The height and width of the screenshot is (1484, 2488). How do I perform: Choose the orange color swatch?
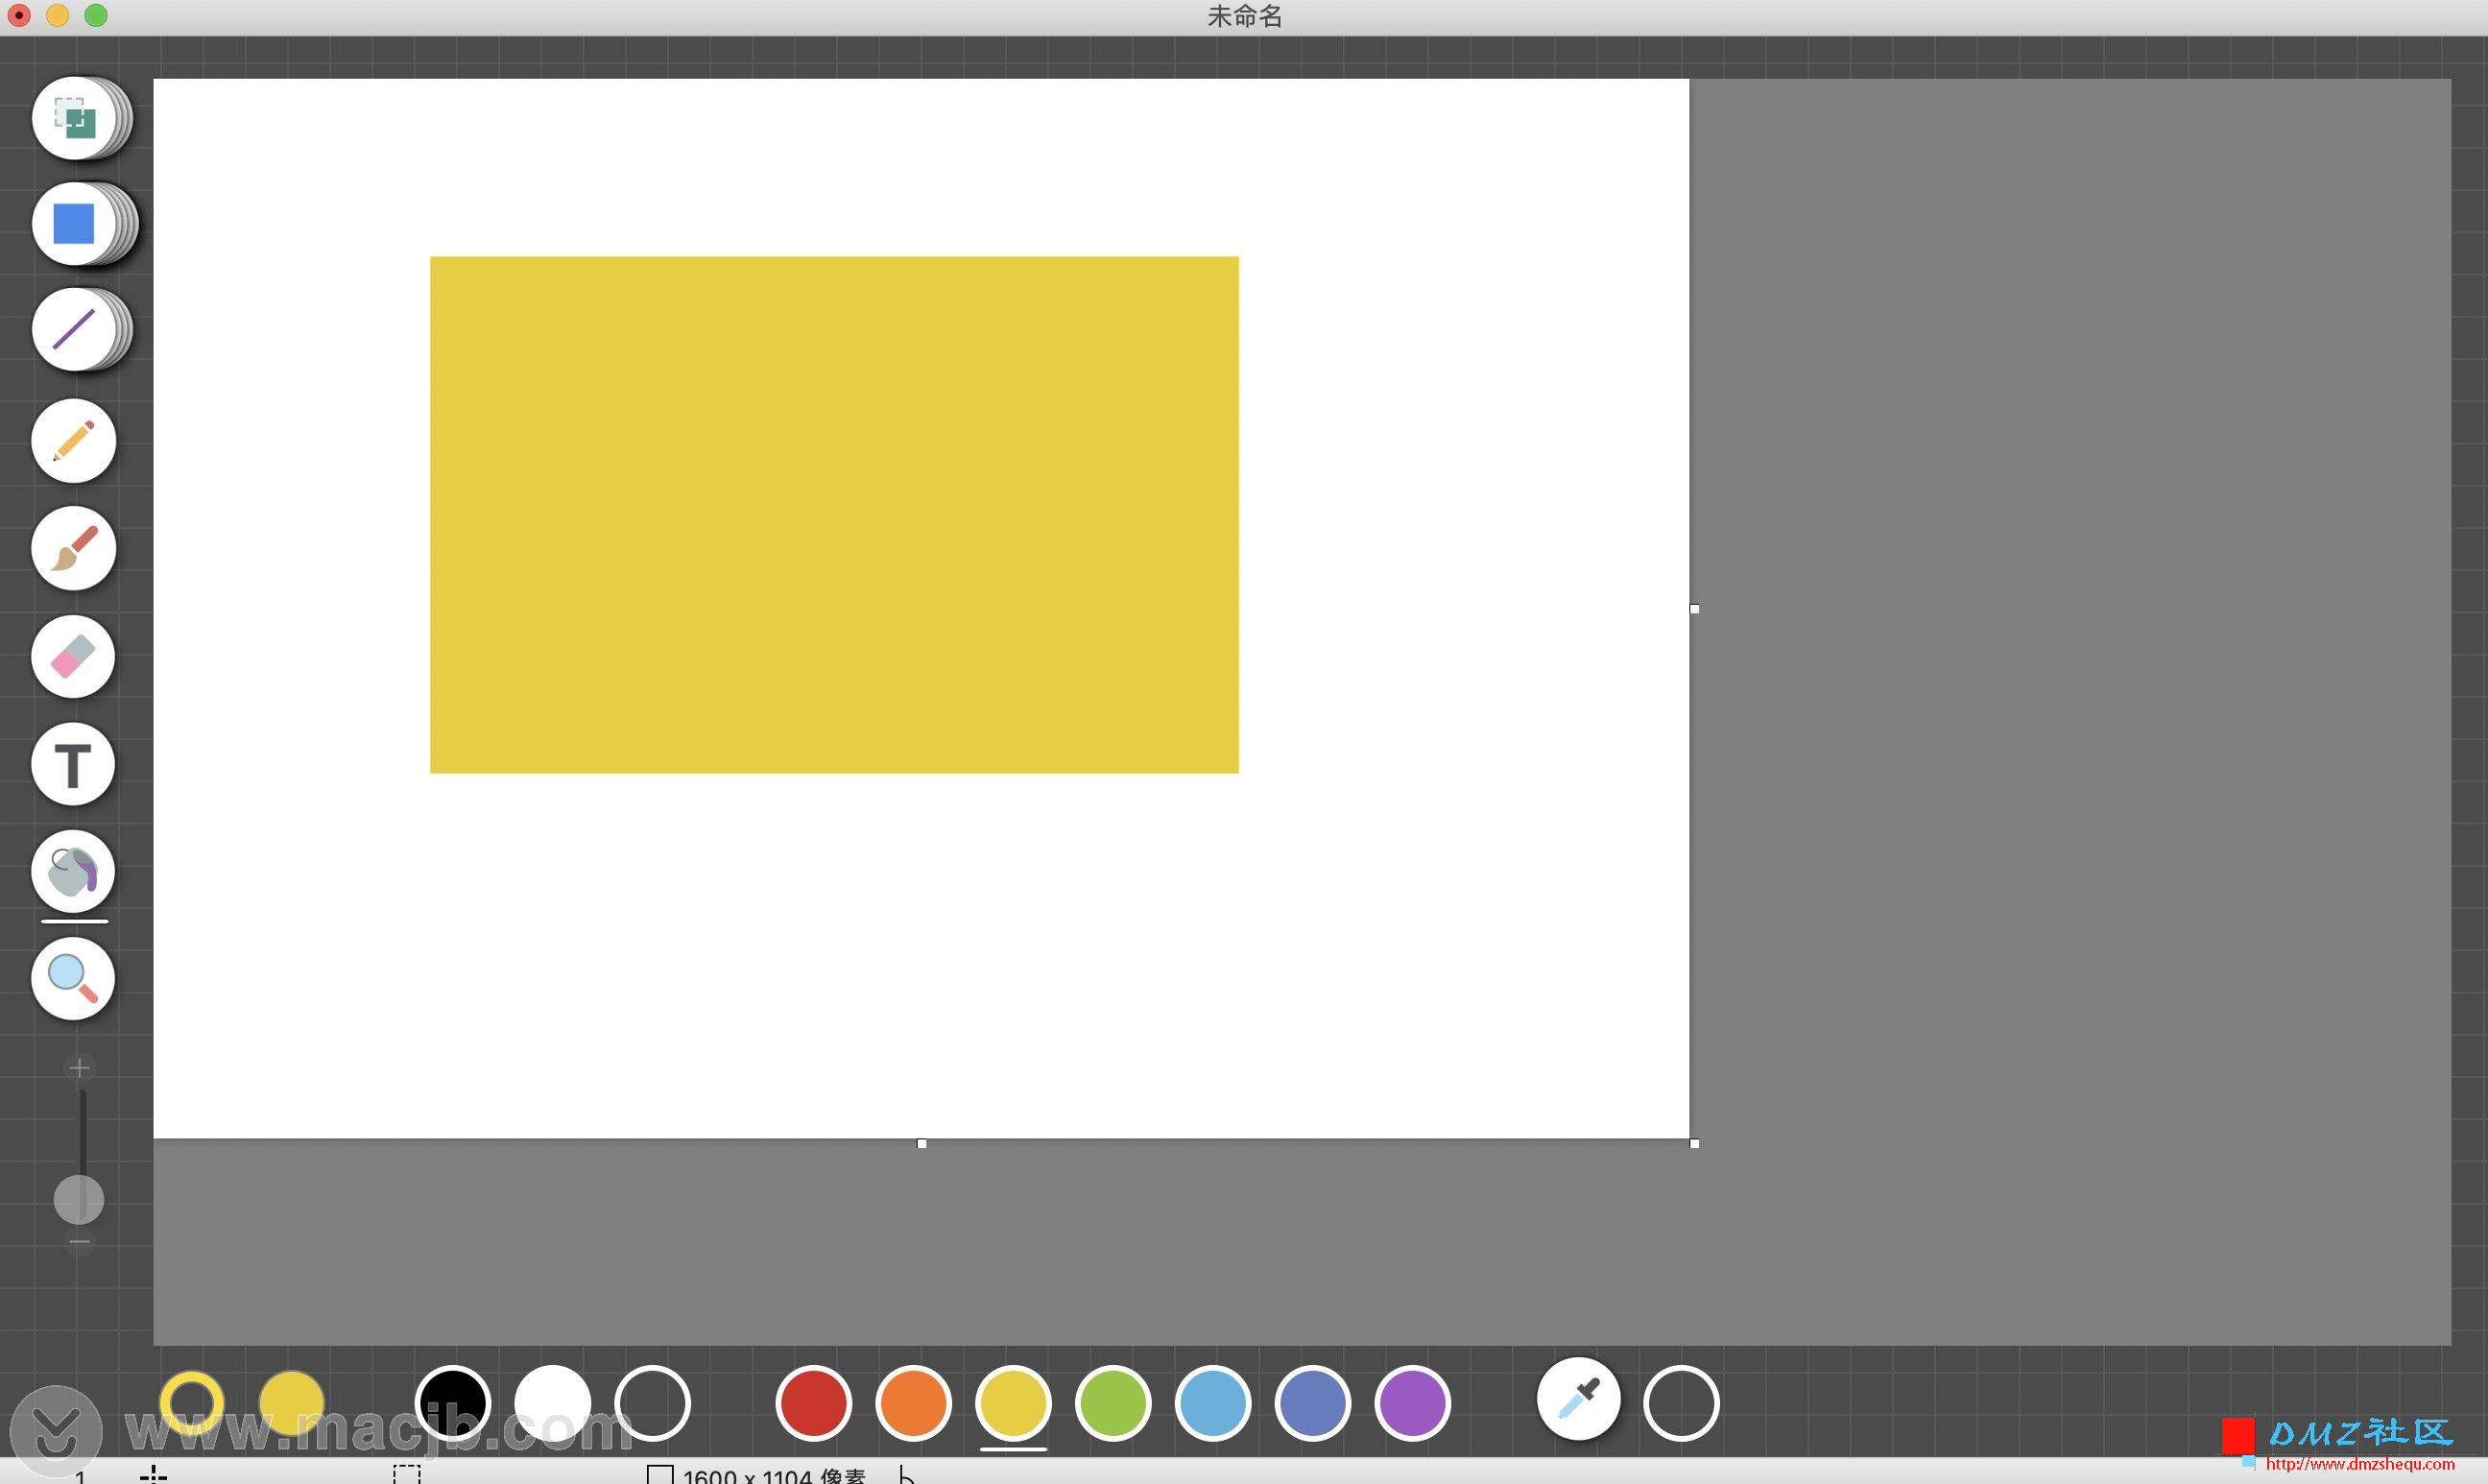[x=913, y=1403]
